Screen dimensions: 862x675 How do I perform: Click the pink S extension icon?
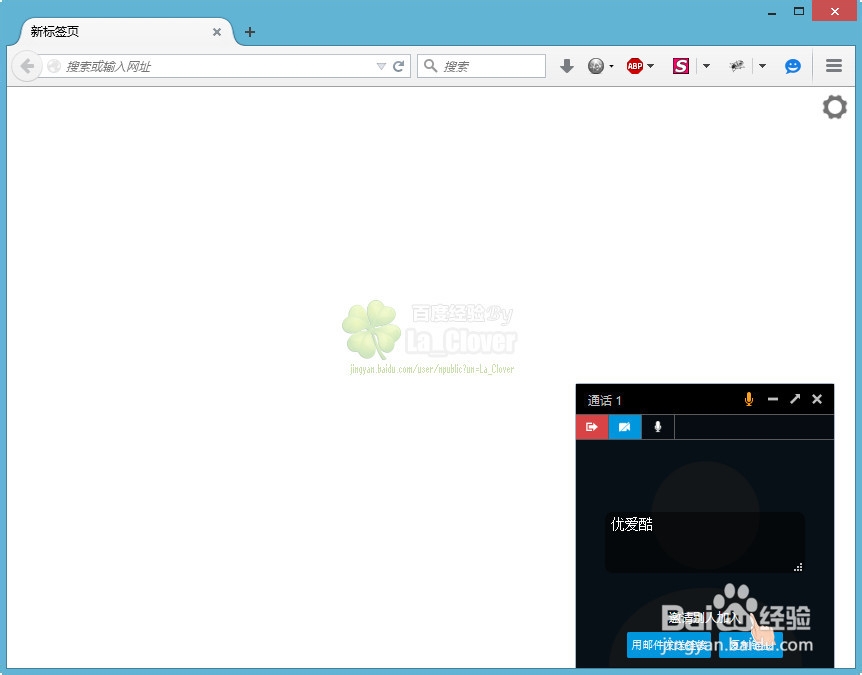tap(681, 67)
